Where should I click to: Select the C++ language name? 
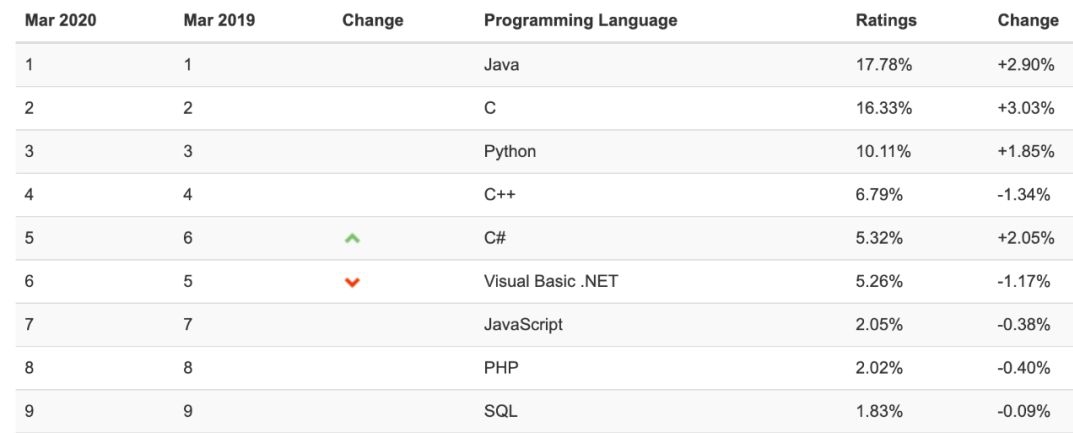pos(499,195)
